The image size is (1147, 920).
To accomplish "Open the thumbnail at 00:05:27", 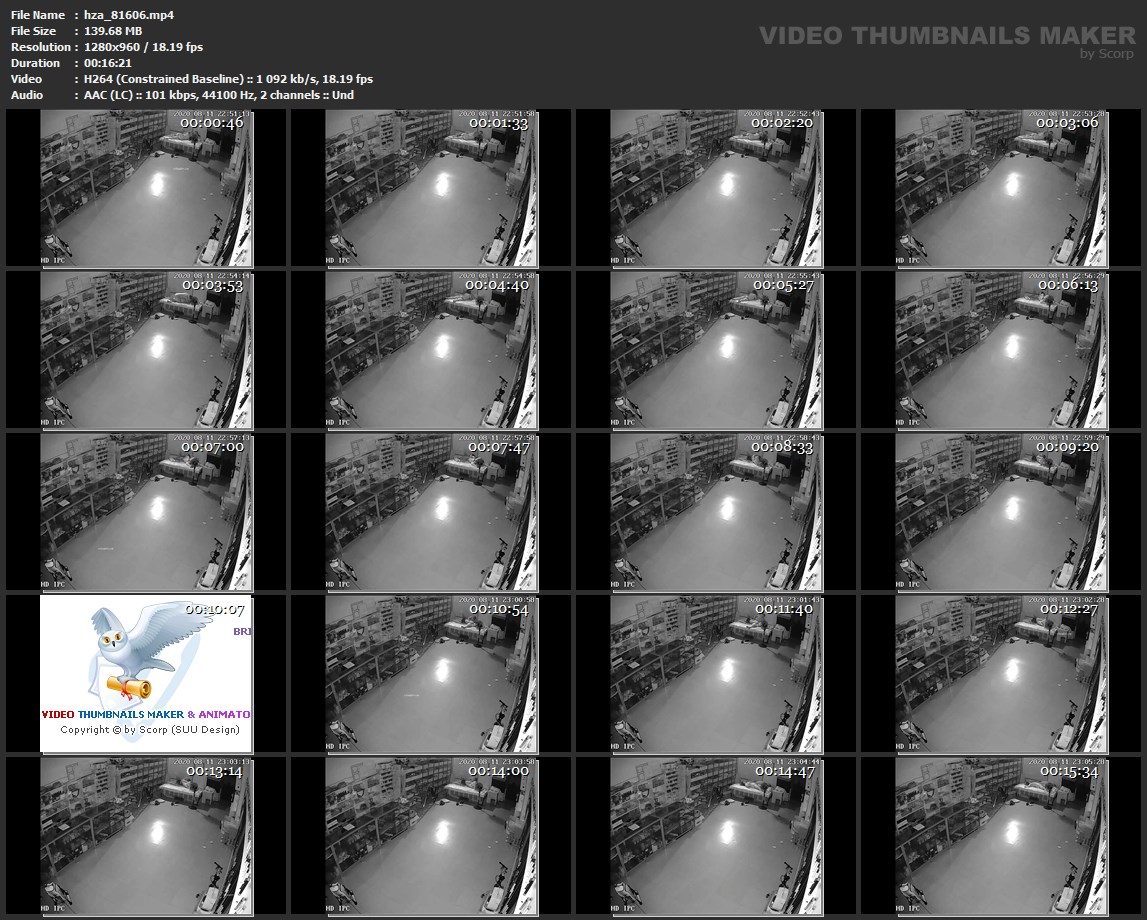I will point(715,349).
